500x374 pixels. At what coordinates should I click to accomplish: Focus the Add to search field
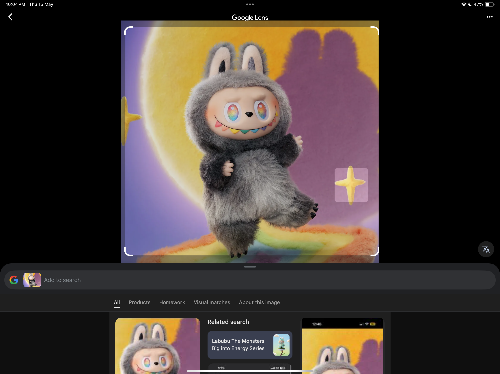click(x=250, y=280)
